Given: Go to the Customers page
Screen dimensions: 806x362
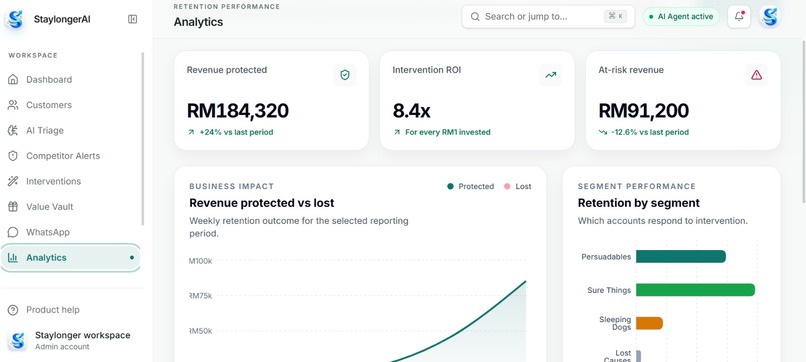Looking at the screenshot, I should 70,105.
